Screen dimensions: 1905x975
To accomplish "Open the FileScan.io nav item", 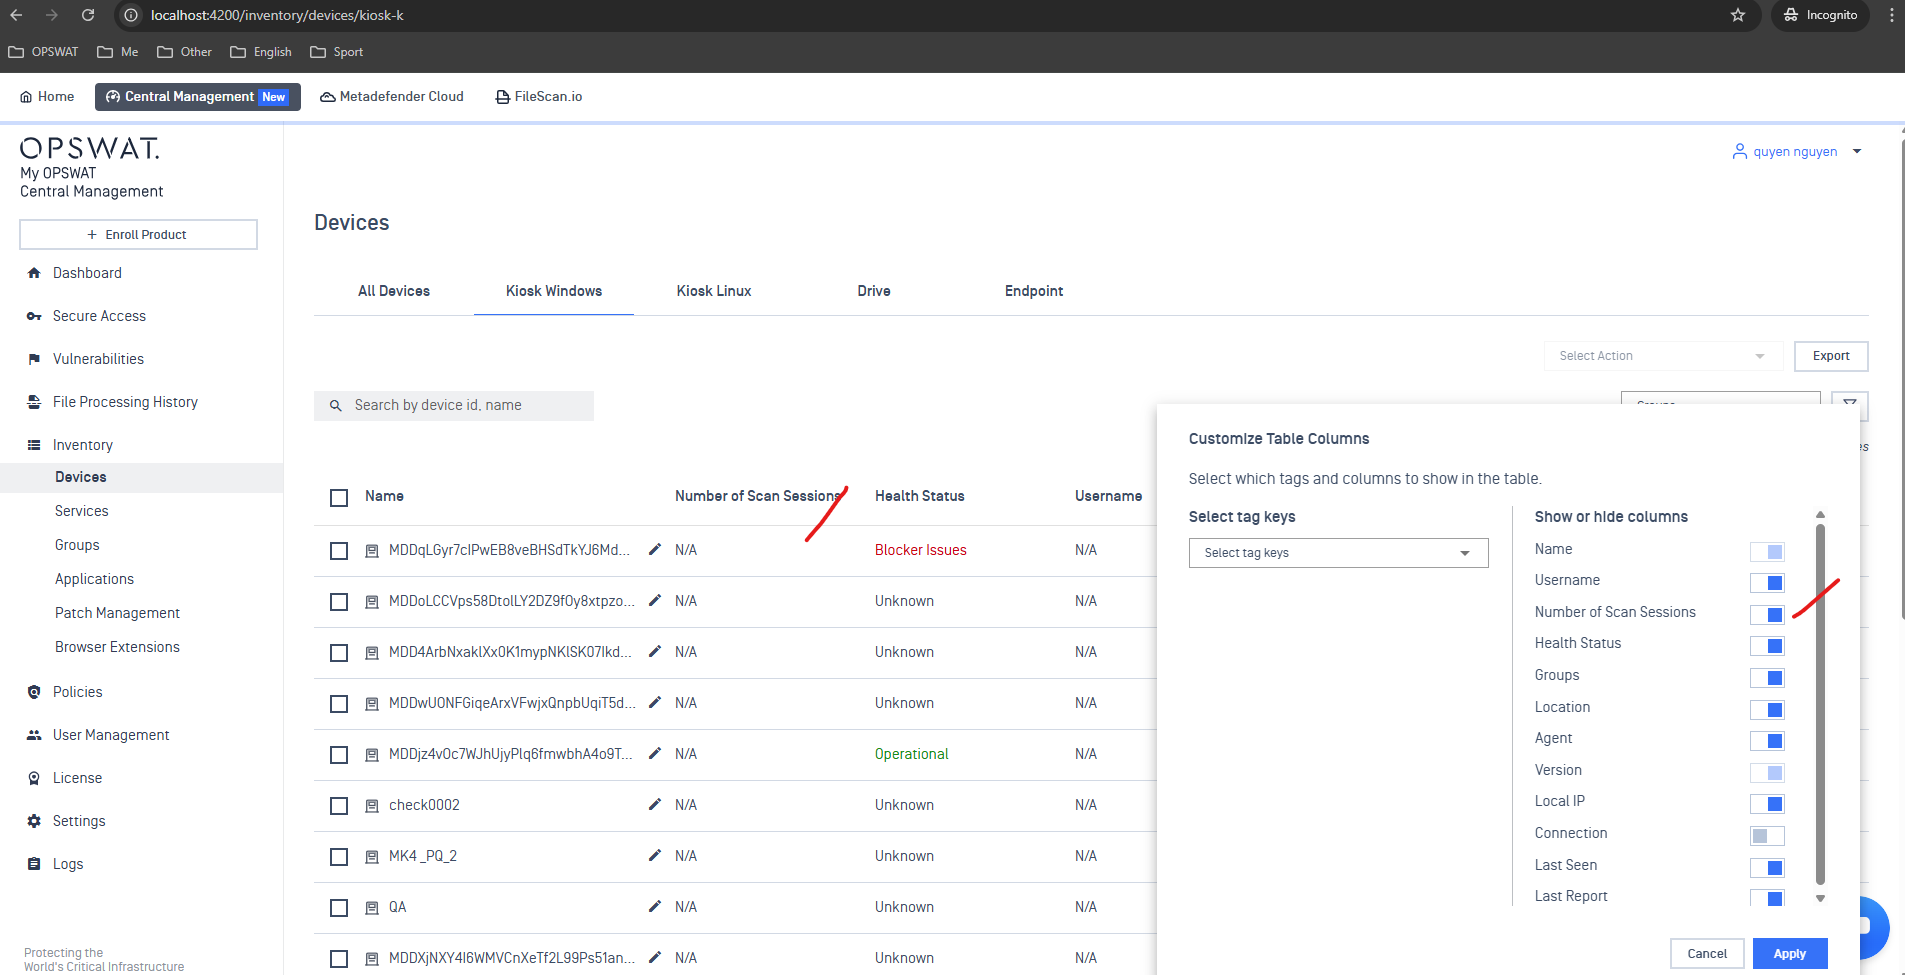I will (x=539, y=97).
